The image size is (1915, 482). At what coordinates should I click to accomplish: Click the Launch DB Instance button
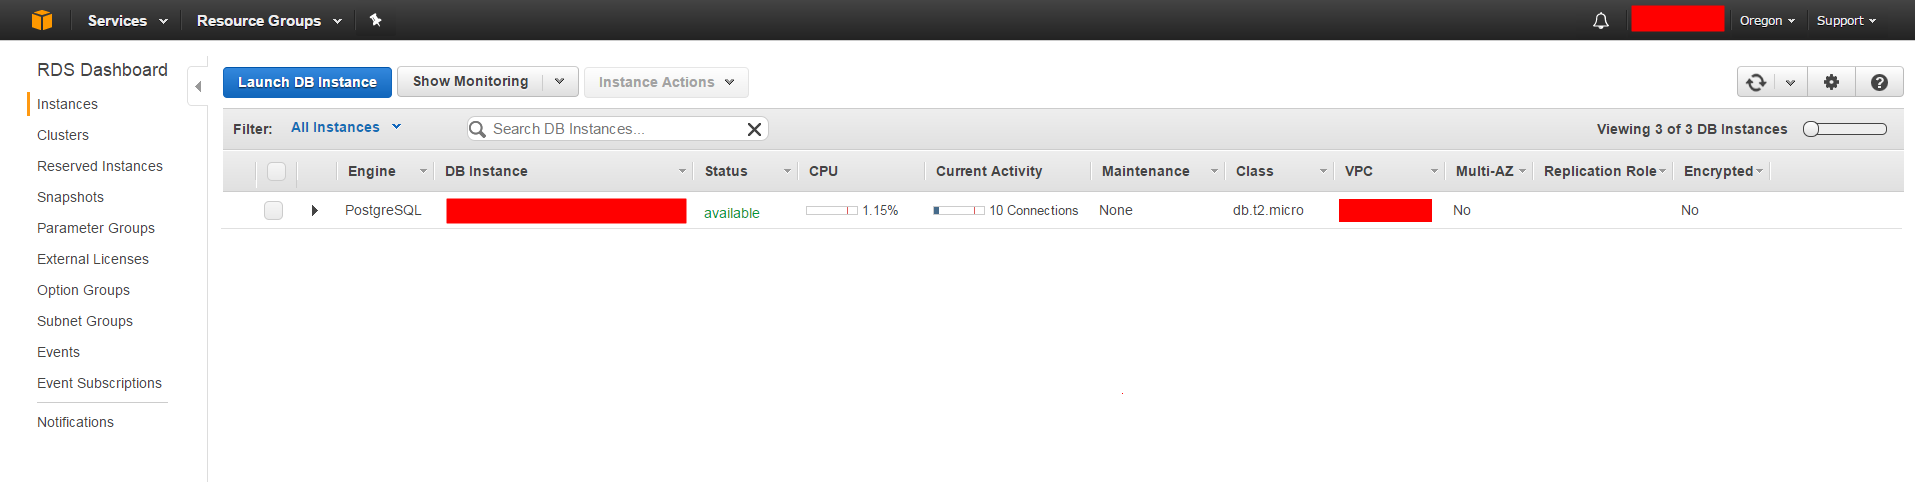(x=307, y=82)
